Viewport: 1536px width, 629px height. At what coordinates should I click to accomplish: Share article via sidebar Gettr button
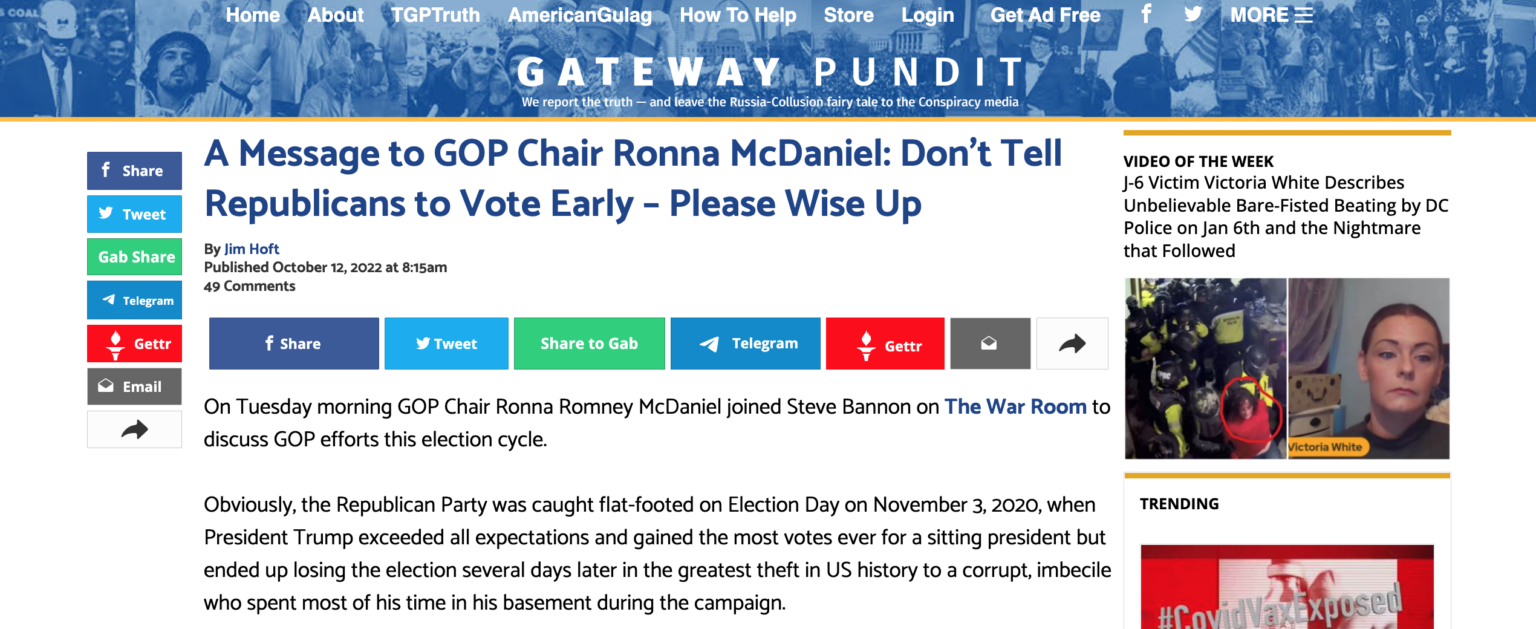pos(134,344)
